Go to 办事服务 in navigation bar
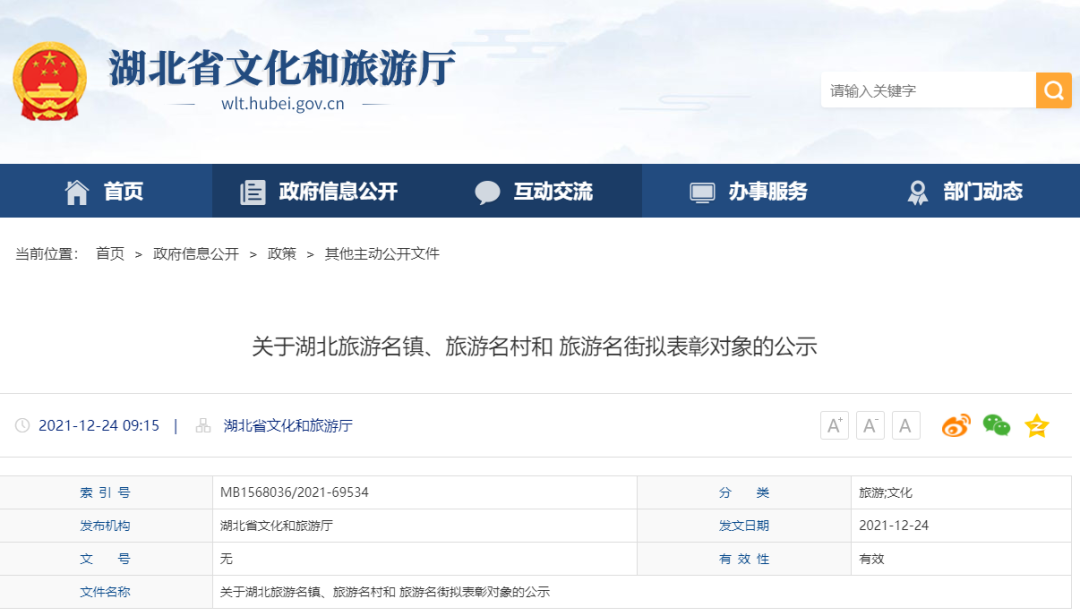 (x=749, y=192)
